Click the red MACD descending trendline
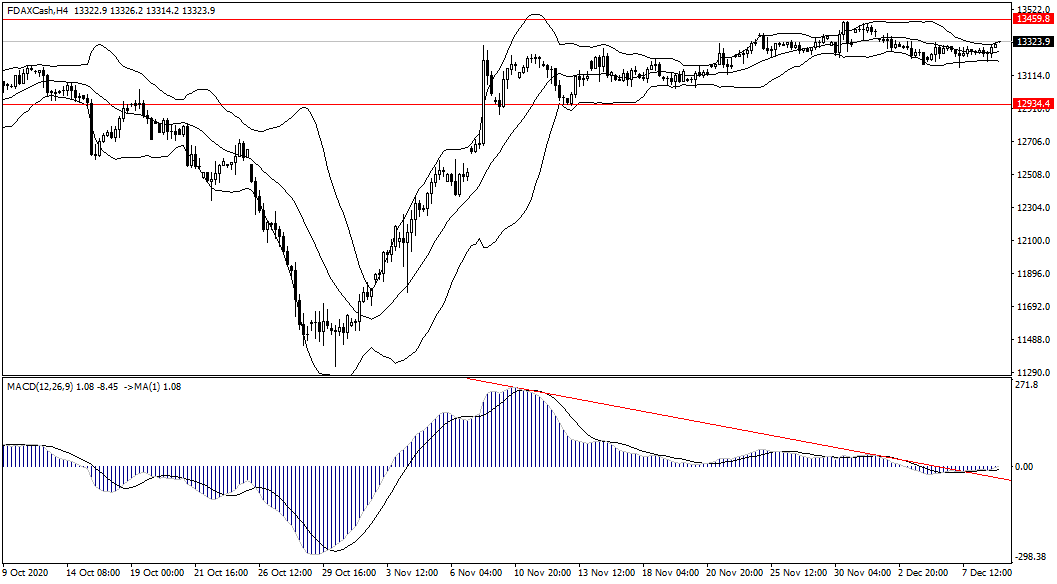 point(750,435)
